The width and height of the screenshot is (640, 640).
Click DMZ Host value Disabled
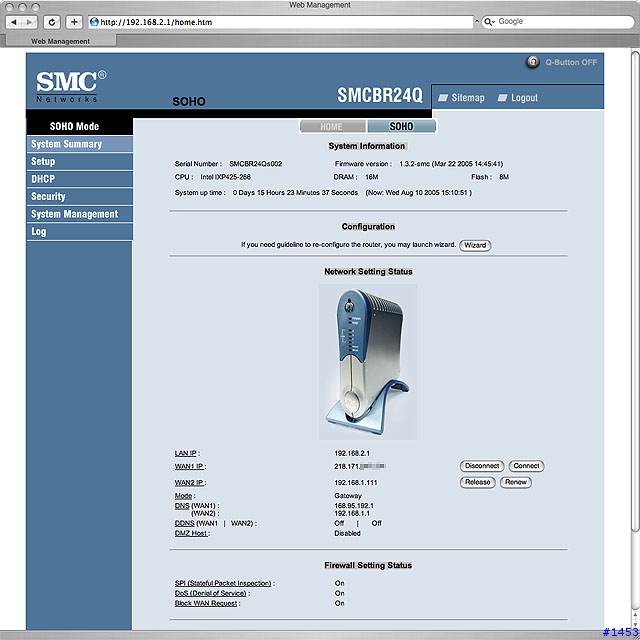pyautogui.click(x=347, y=533)
